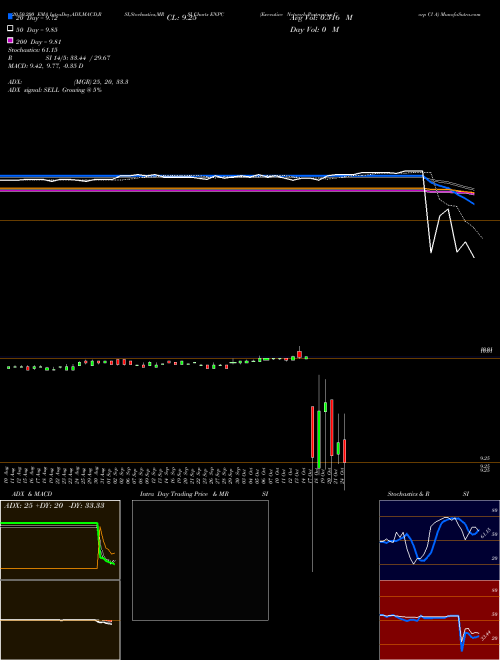The image size is (500, 660).
Task: Click the CL: 9.25 closing price label
Action: [x=181, y=18]
